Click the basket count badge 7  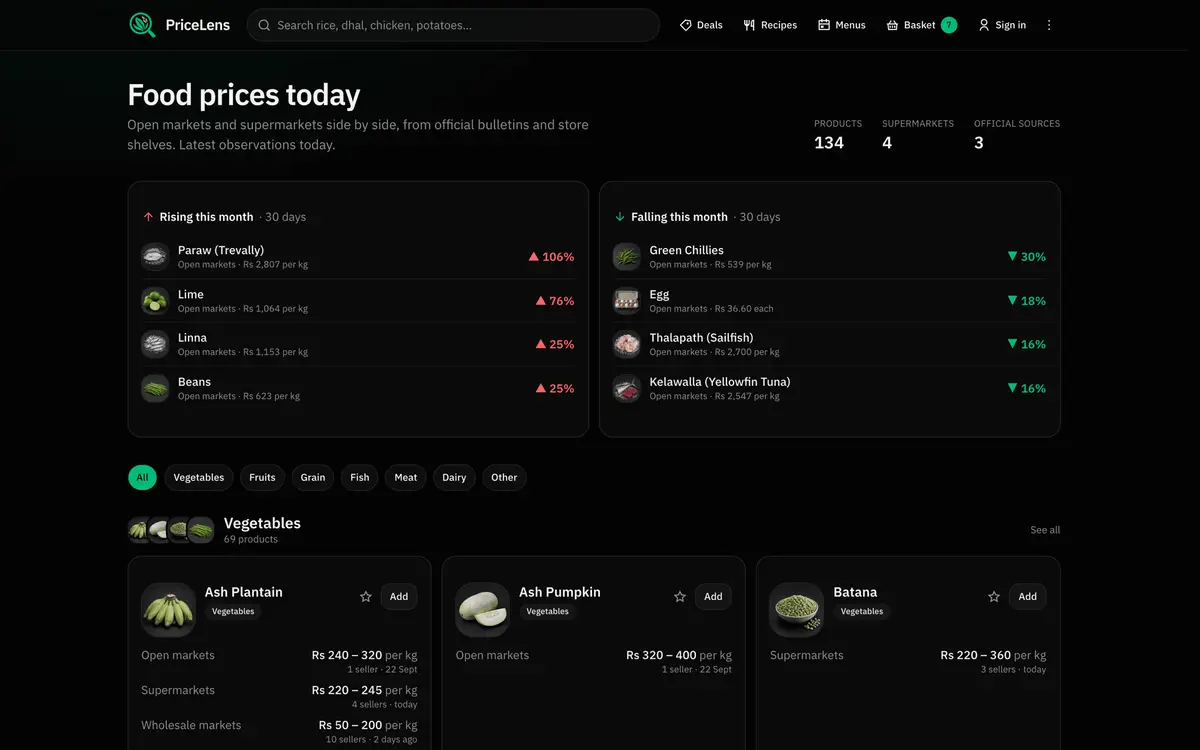coord(949,25)
